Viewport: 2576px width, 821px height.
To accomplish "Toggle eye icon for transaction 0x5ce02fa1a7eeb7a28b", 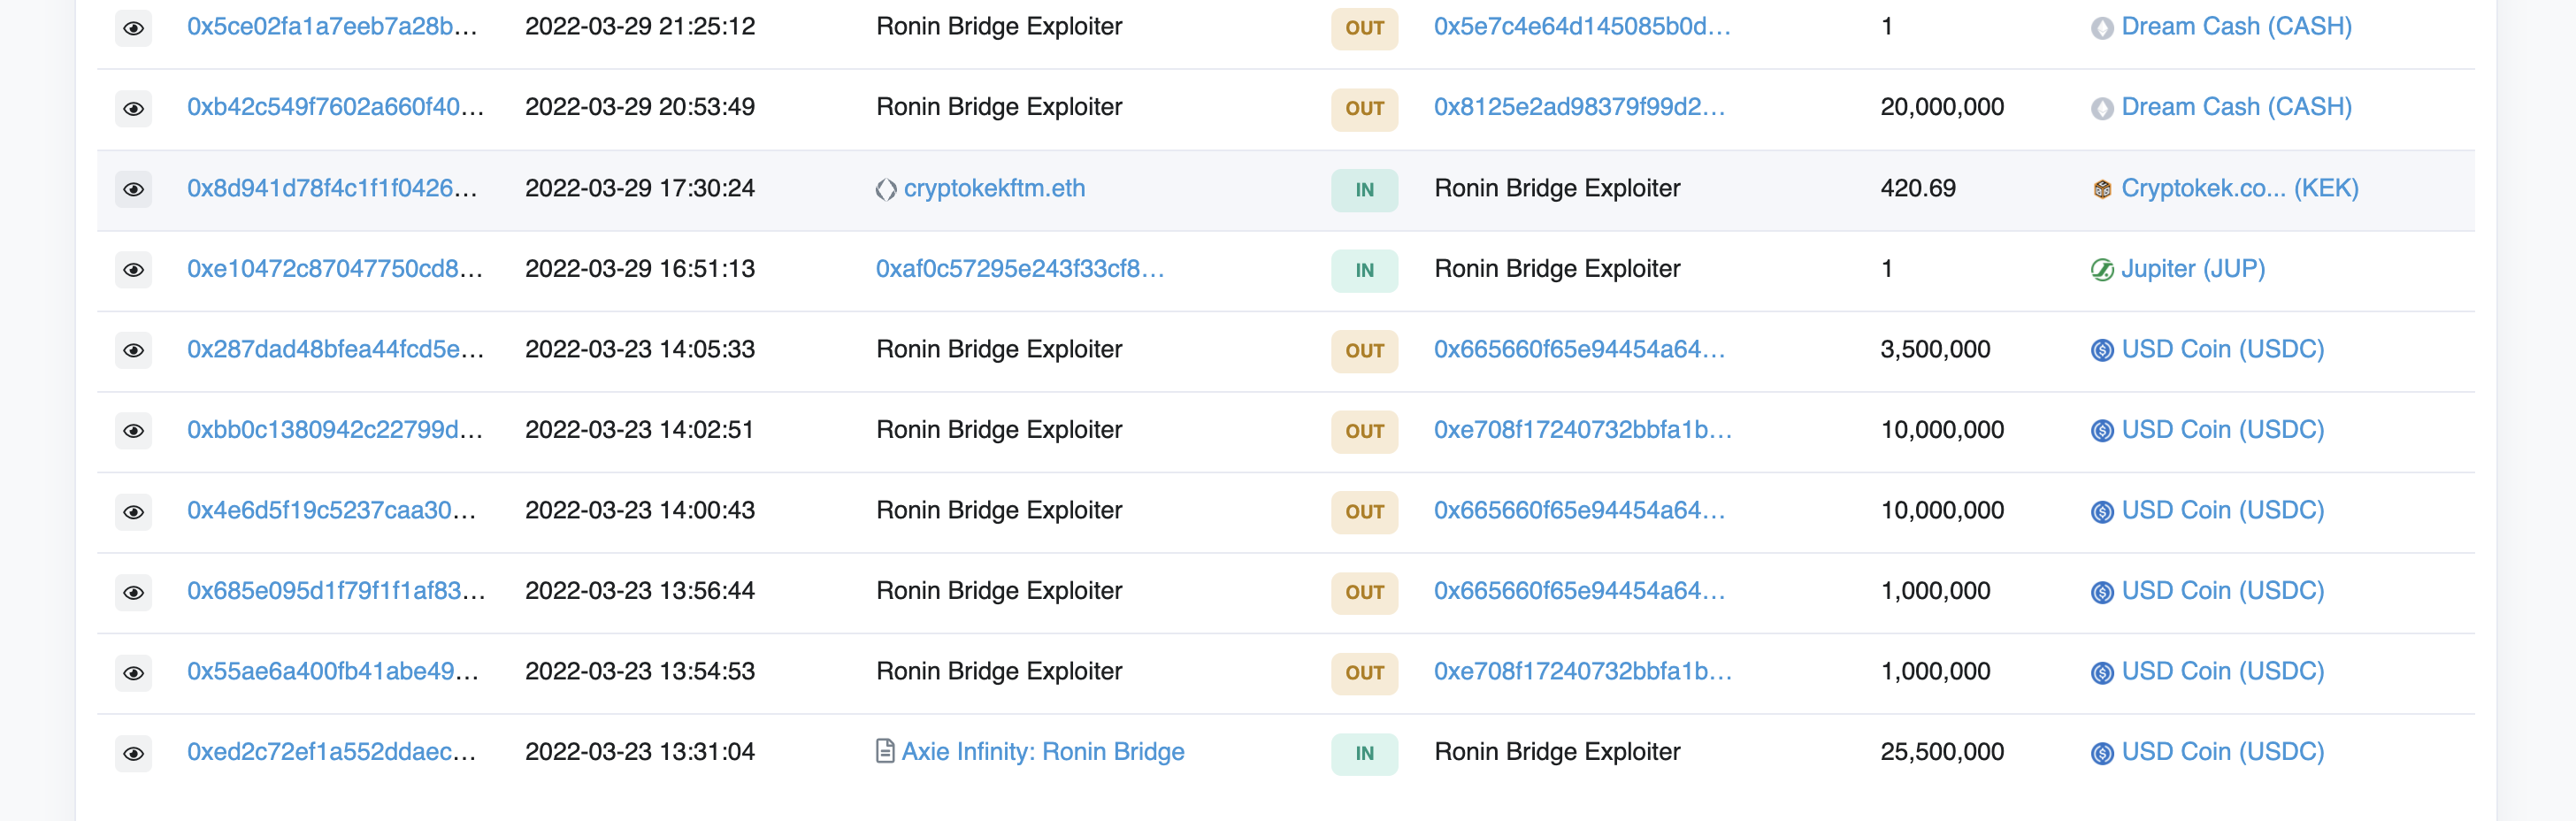I will (133, 28).
